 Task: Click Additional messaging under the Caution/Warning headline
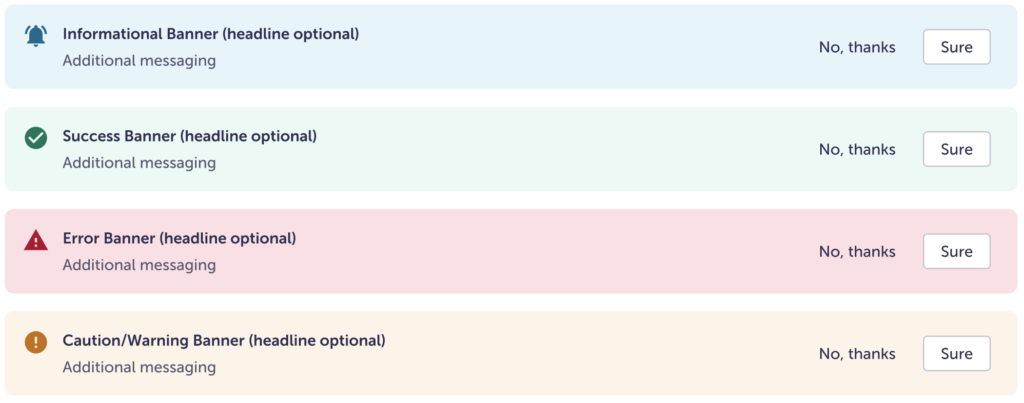pyautogui.click(x=139, y=367)
